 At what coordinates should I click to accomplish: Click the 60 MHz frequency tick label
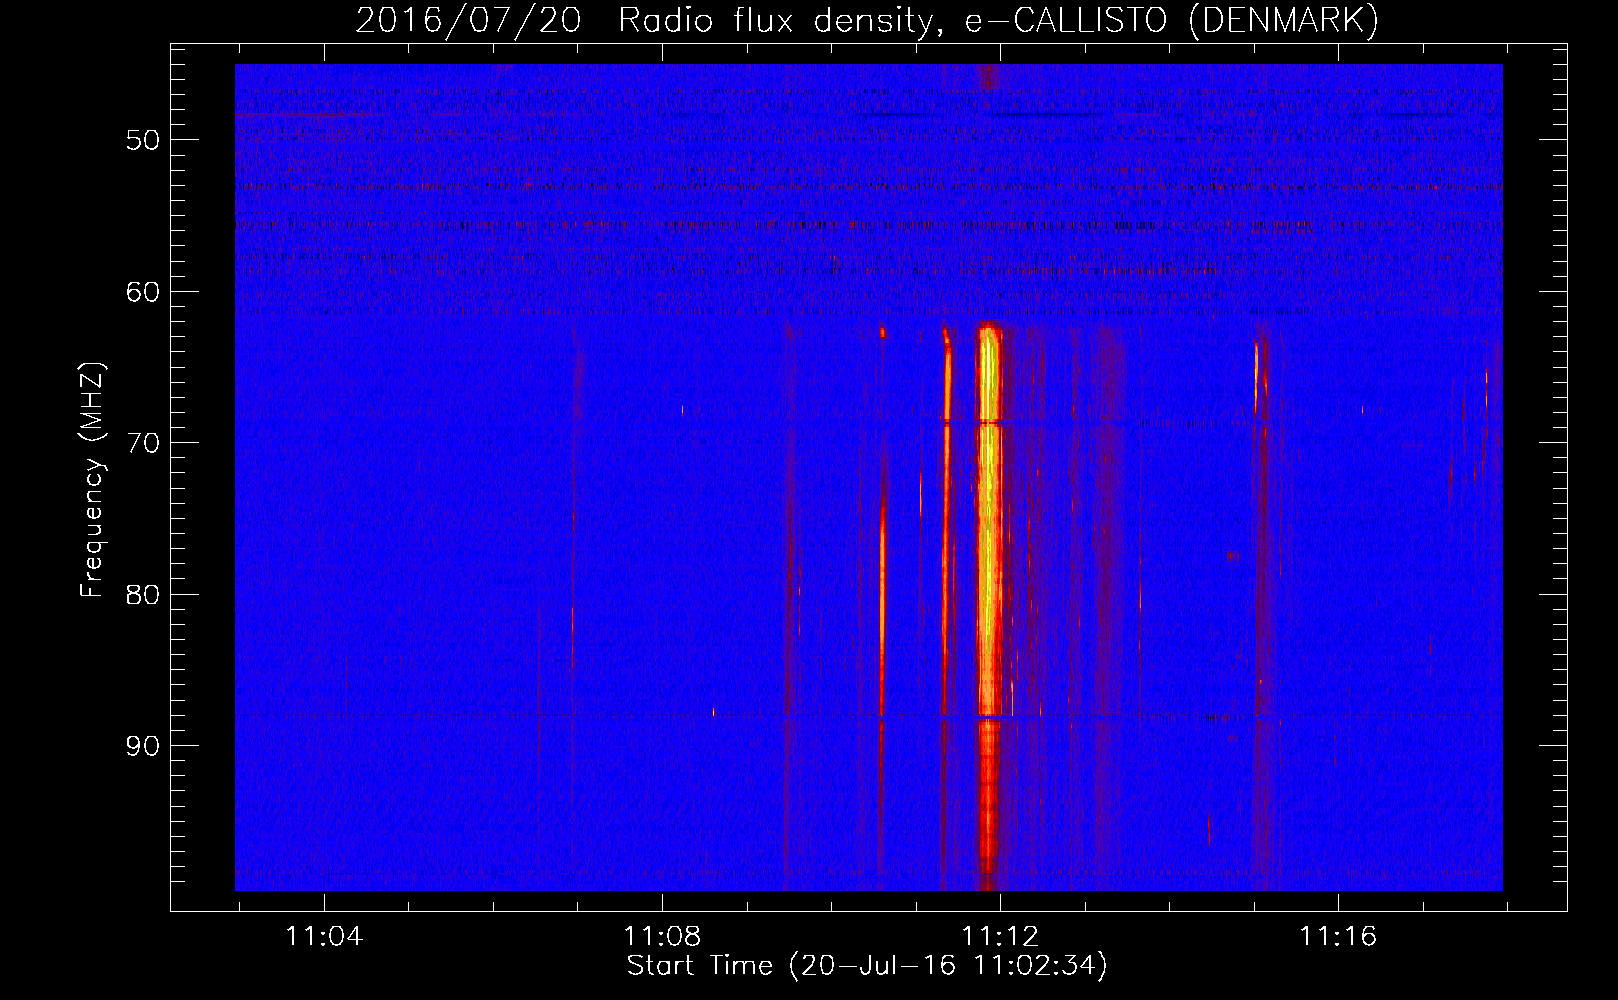pyautogui.click(x=143, y=292)
